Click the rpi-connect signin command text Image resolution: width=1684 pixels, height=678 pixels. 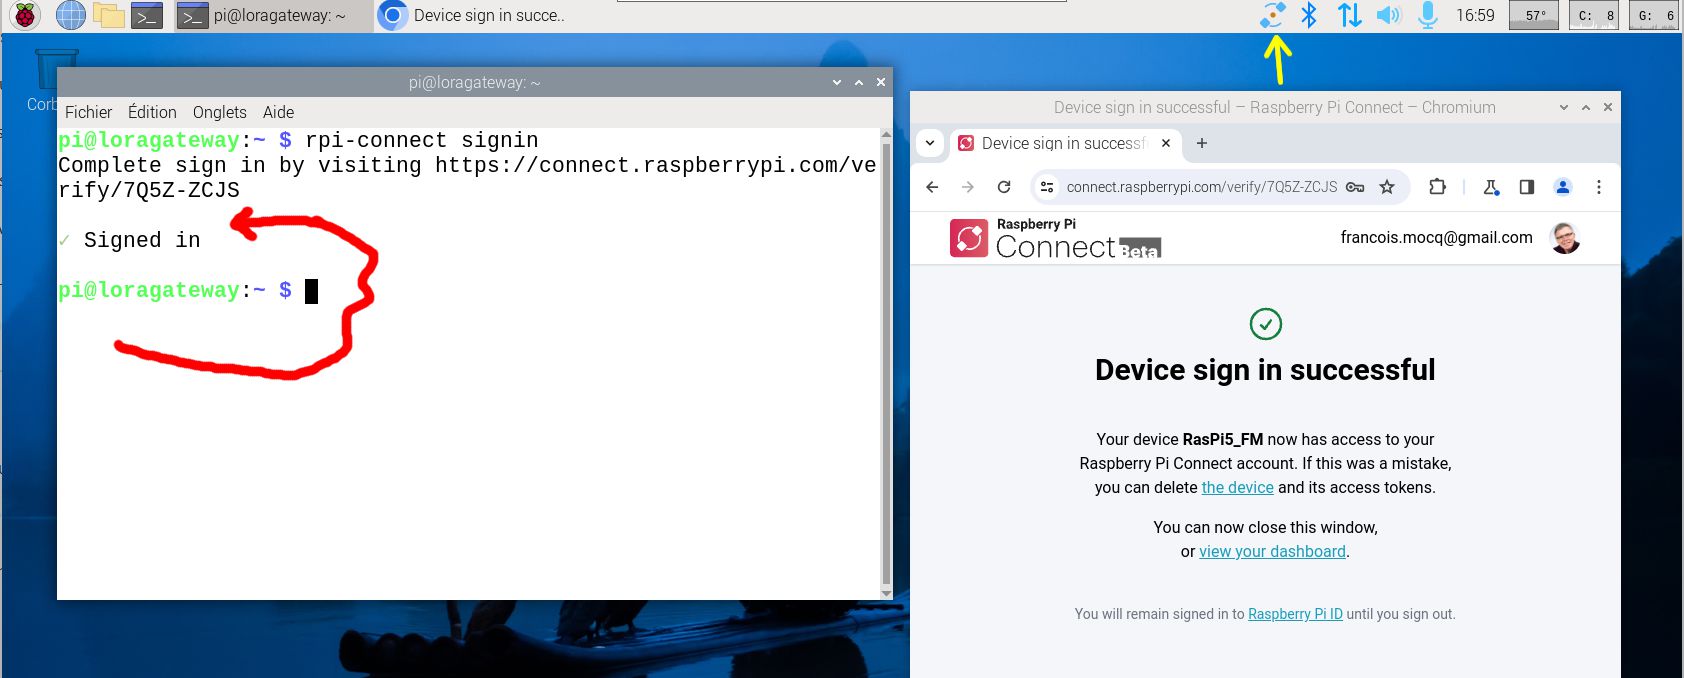[x=422, y=140]
